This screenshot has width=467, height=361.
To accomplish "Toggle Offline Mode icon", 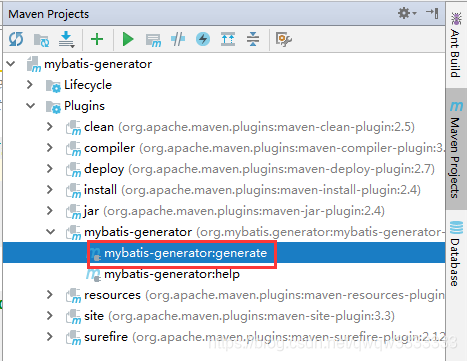I will pos(178,39).
